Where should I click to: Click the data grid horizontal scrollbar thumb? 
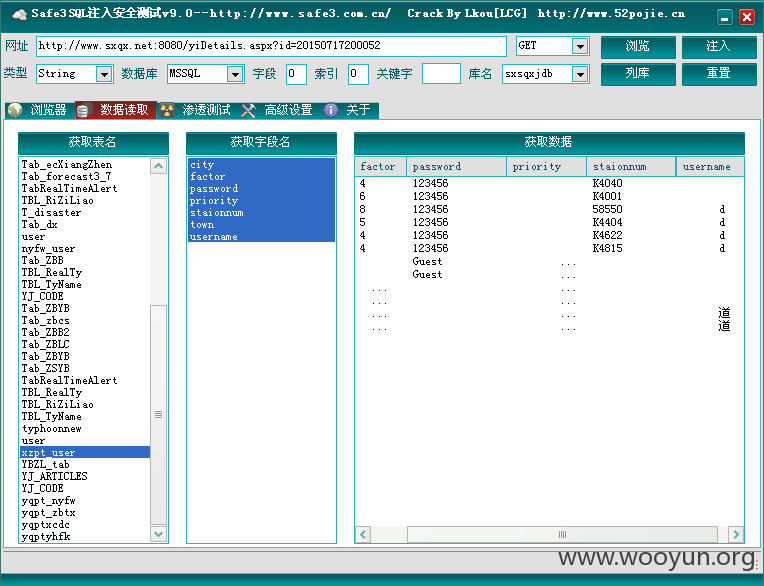tap(562, 534)
